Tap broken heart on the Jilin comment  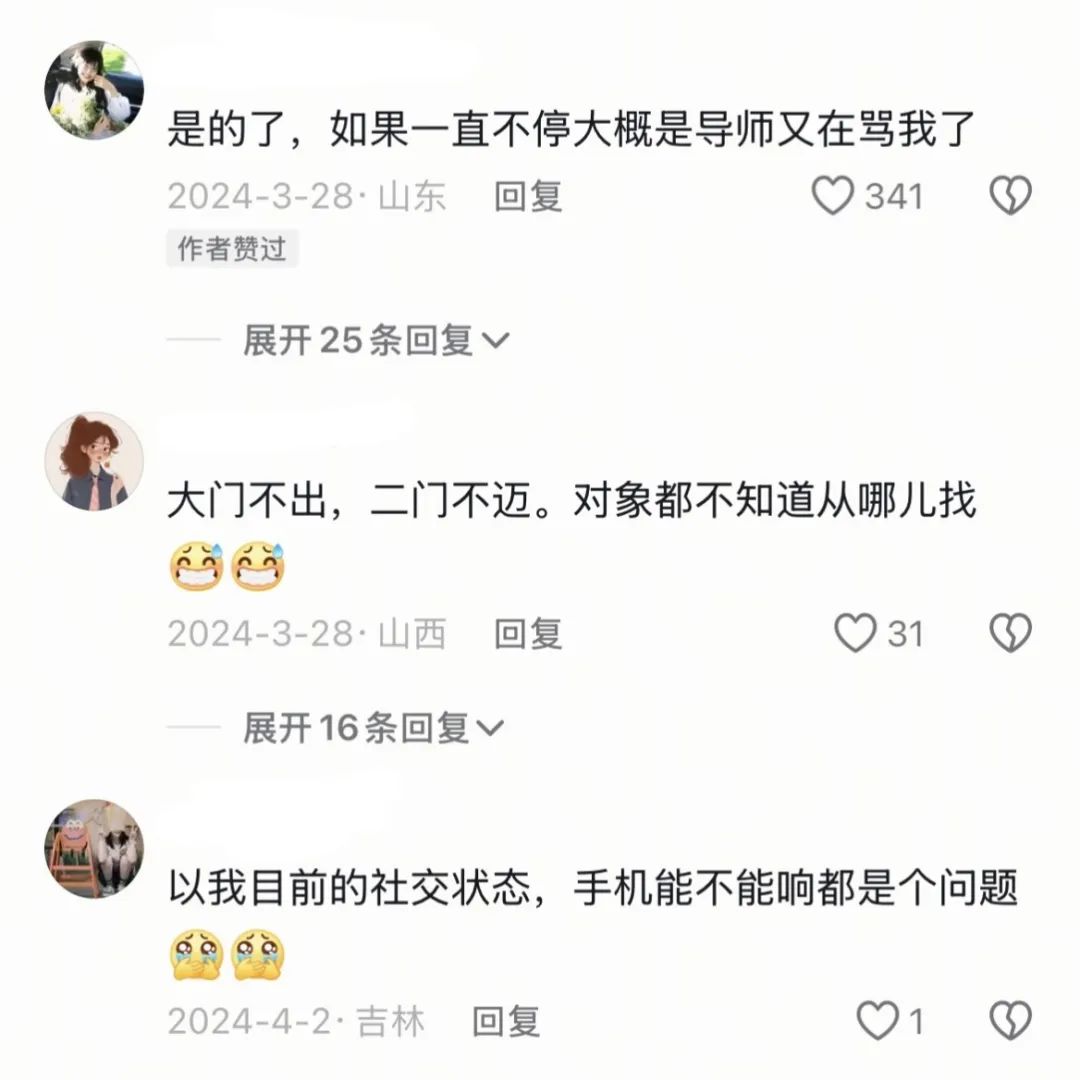1010,1020
